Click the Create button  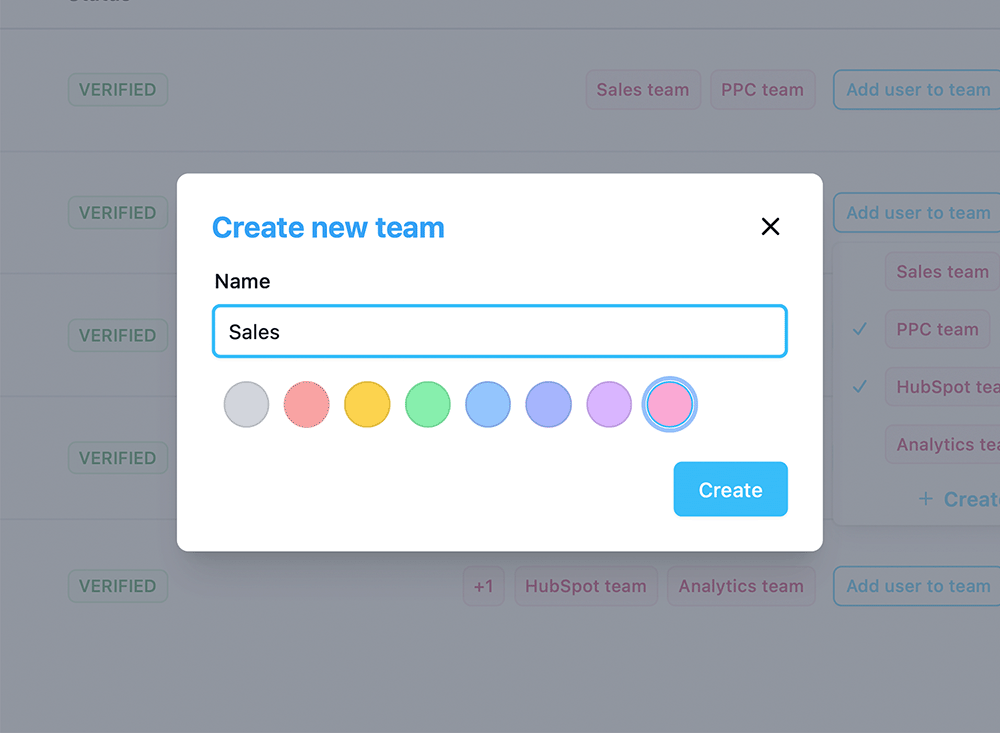(x=730, y=489)
